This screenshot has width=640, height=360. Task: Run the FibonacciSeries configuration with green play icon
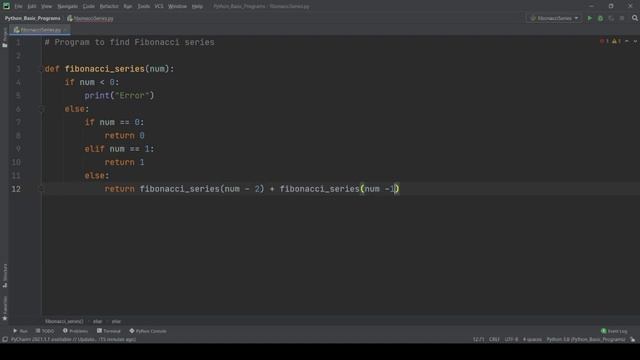pos(589,18)
